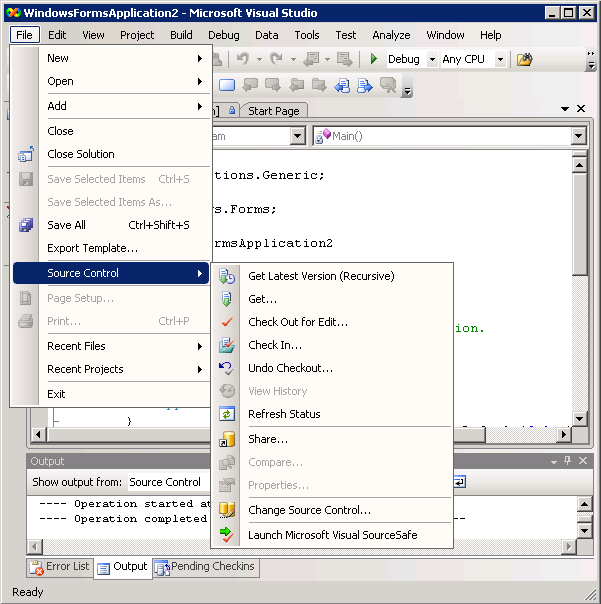This screenshot has width=601, height=604.
Task: Click the Undo Checkout arrow icon
Action: coord(227,368)
